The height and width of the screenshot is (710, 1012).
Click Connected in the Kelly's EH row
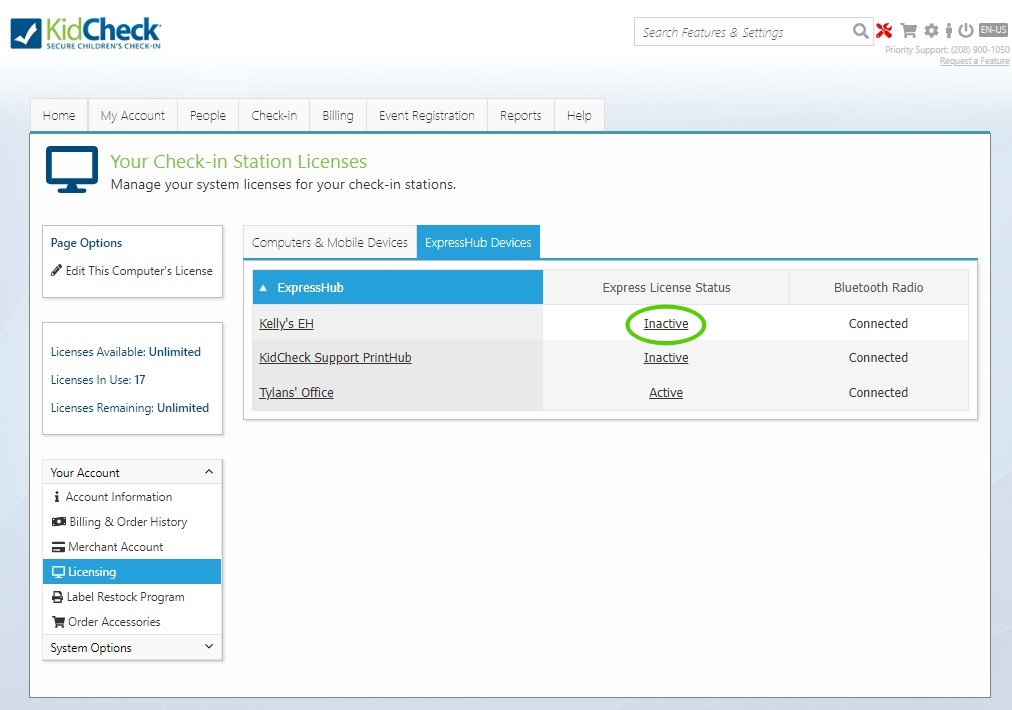878,324
